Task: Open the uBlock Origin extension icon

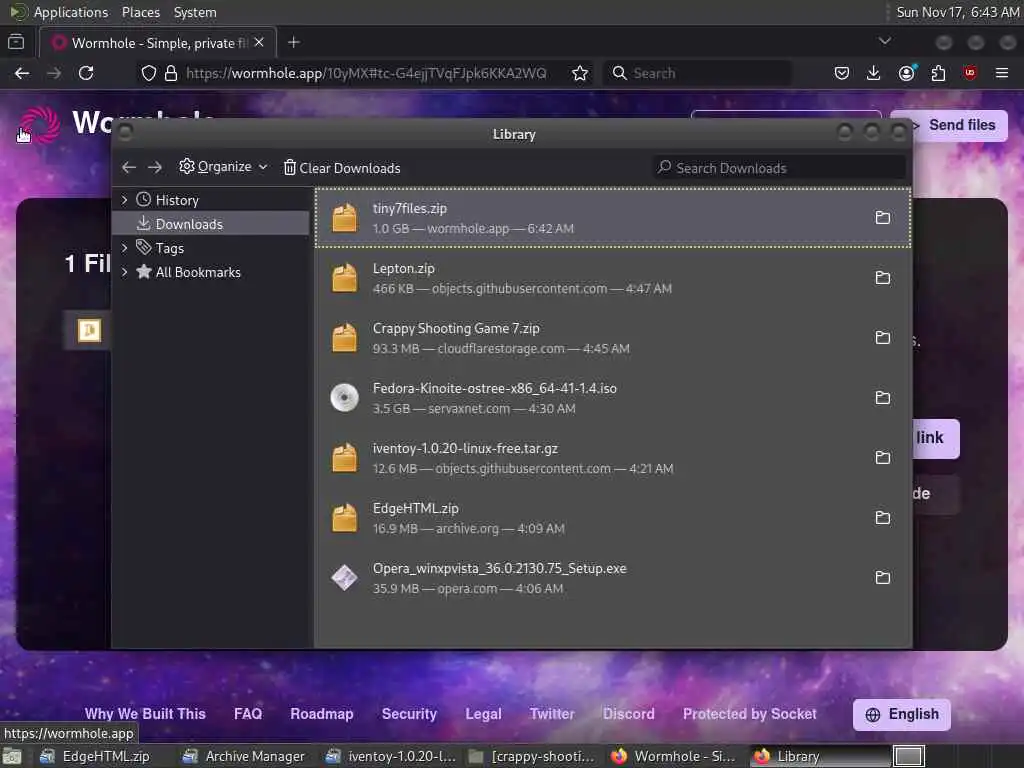Action: click(x=970, y=73)
